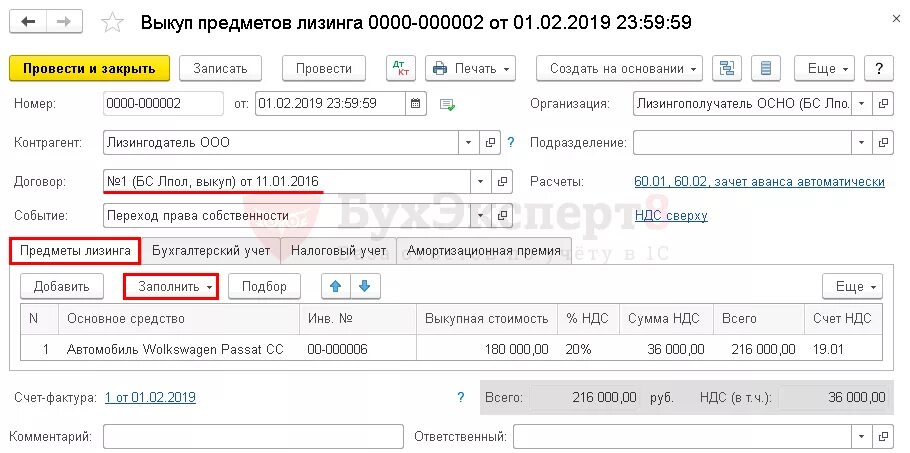Move row down with blue arrow

click(365, 286)
